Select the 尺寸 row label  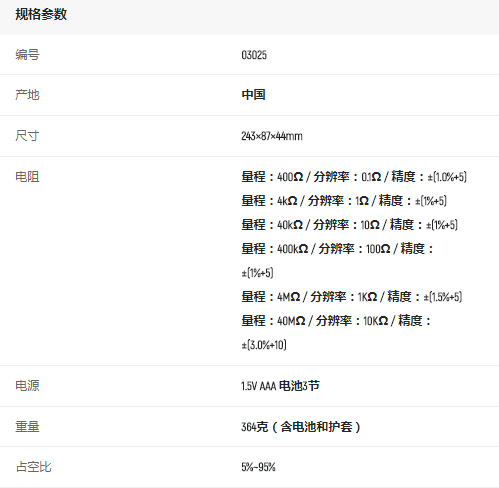tap(27, 136)
